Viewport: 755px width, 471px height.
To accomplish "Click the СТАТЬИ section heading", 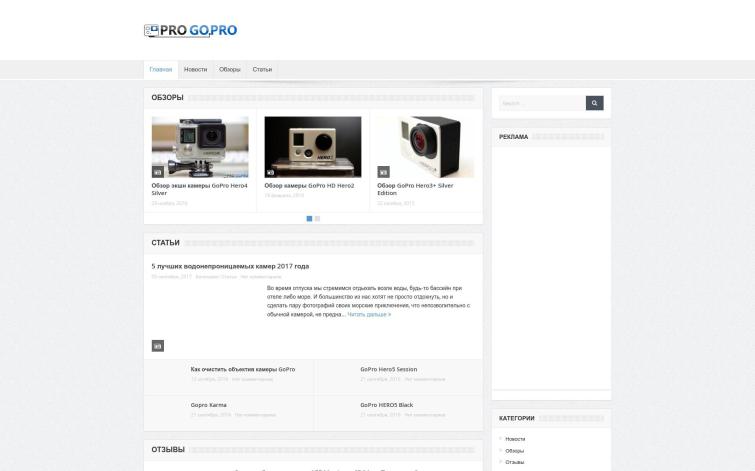I will point(166,243).
